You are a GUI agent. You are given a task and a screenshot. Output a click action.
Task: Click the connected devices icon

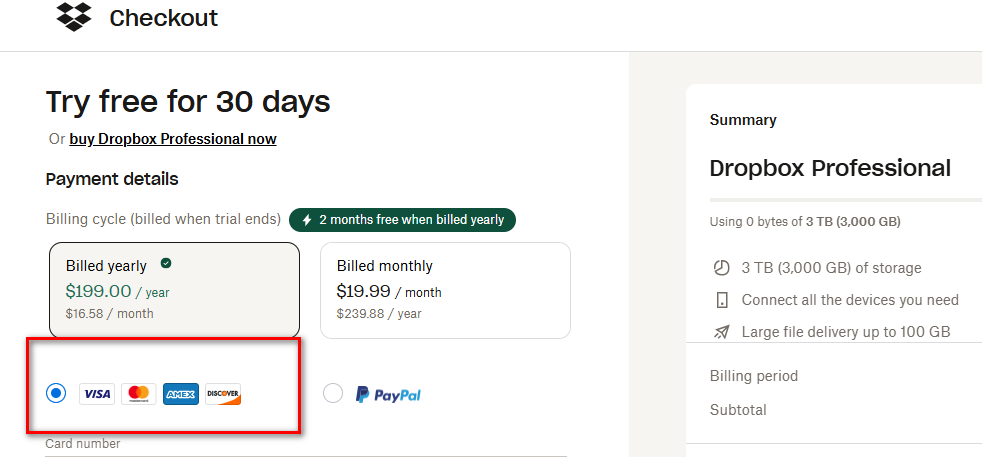(722, 300)
